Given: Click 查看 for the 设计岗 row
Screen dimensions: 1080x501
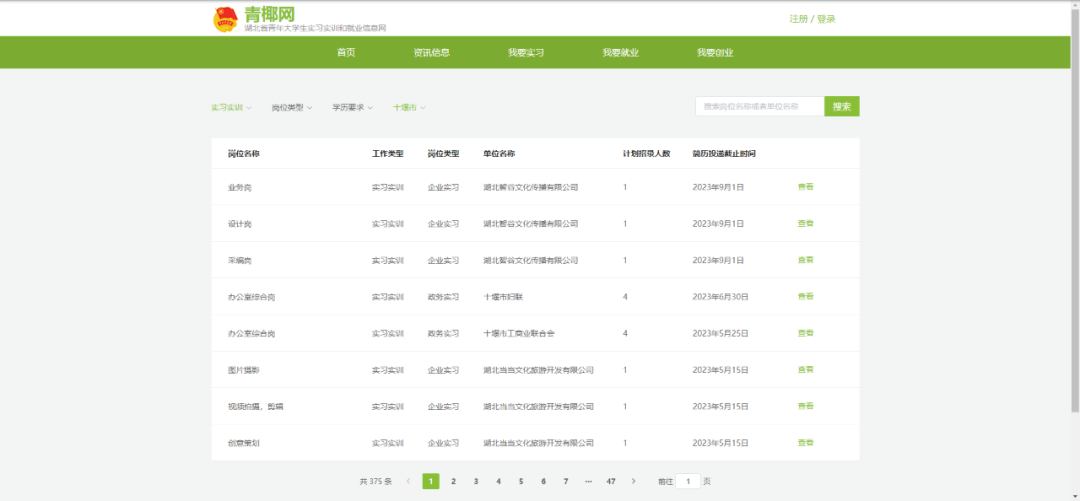Looking at the screenshot, I should [805, 223].
